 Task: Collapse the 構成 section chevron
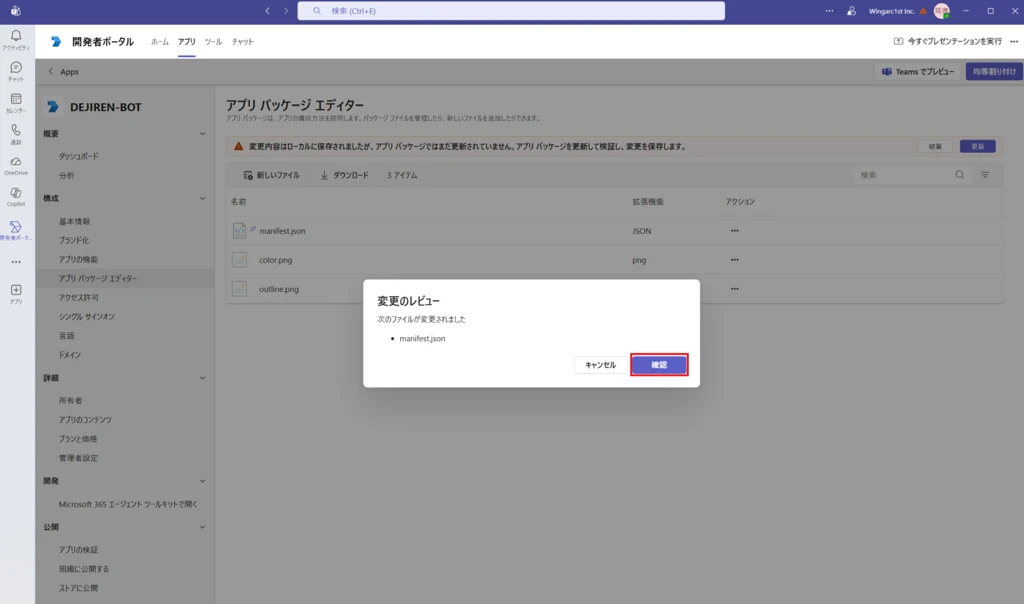pos(202,199)
